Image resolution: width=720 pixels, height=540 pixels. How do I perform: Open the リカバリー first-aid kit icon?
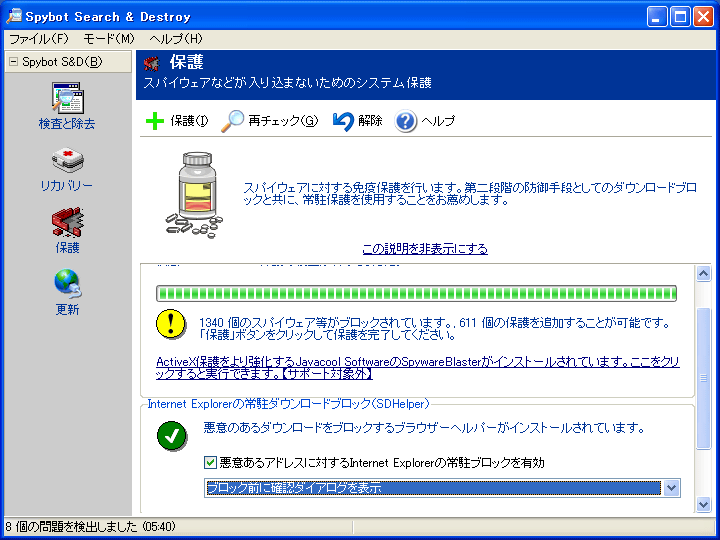tap(68, 160)
